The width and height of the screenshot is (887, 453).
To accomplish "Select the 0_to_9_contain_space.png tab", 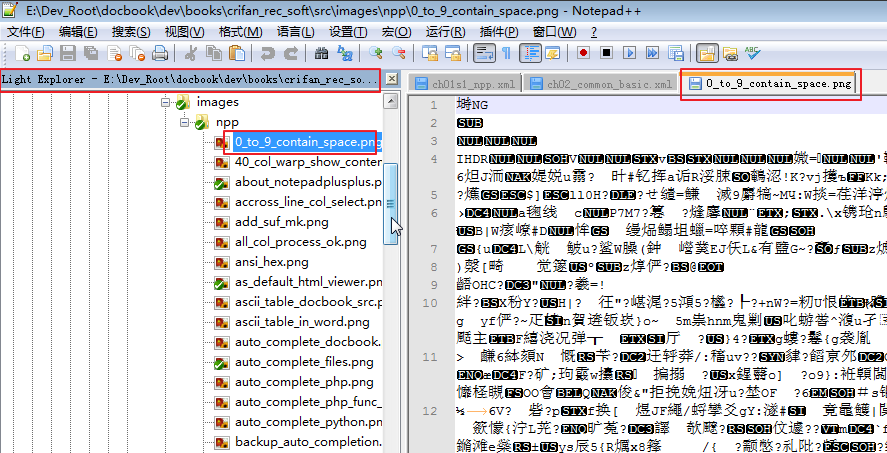I will point(769,84).
